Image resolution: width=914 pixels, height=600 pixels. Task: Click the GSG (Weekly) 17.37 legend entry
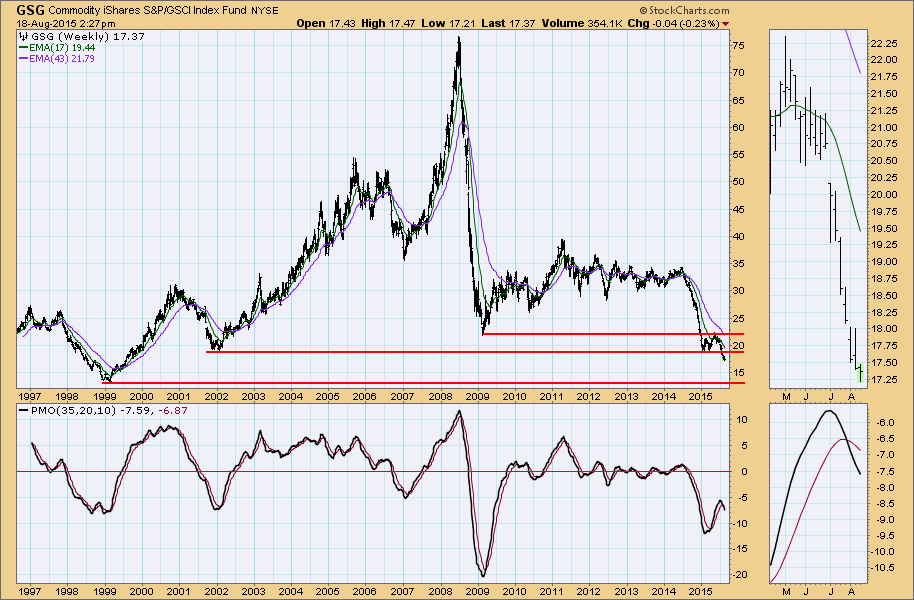(x=88, y=37)
